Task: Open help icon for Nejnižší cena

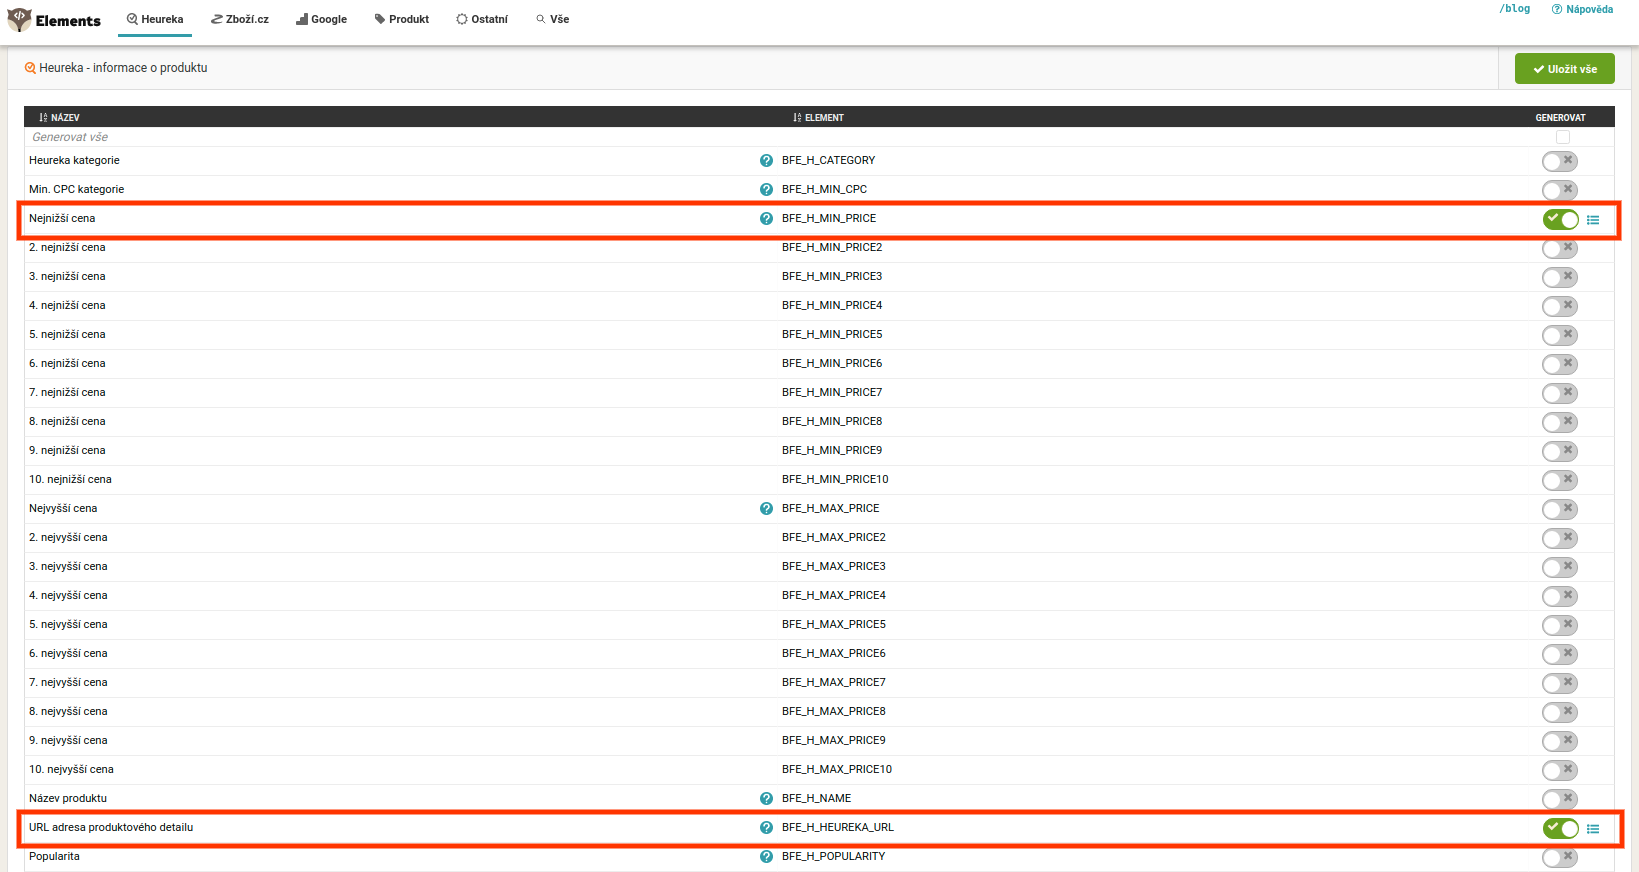Action: point(766,219)
